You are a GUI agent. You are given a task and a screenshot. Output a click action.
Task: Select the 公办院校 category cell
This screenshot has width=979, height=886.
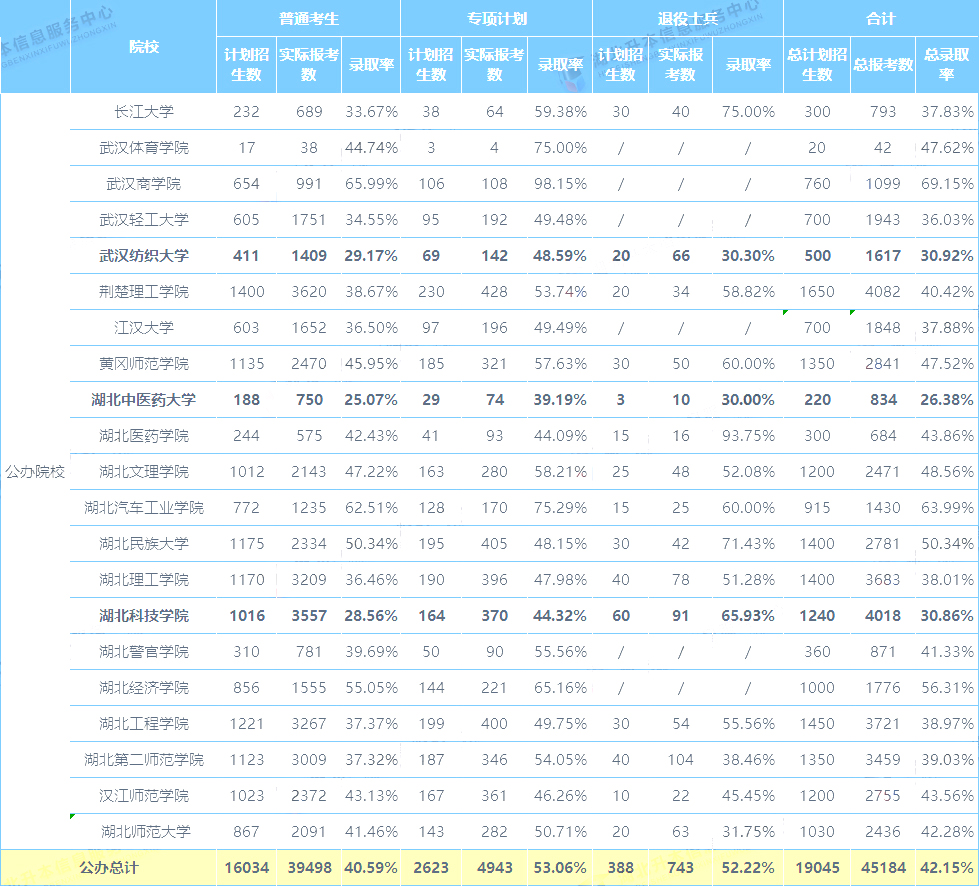[35, 472]
